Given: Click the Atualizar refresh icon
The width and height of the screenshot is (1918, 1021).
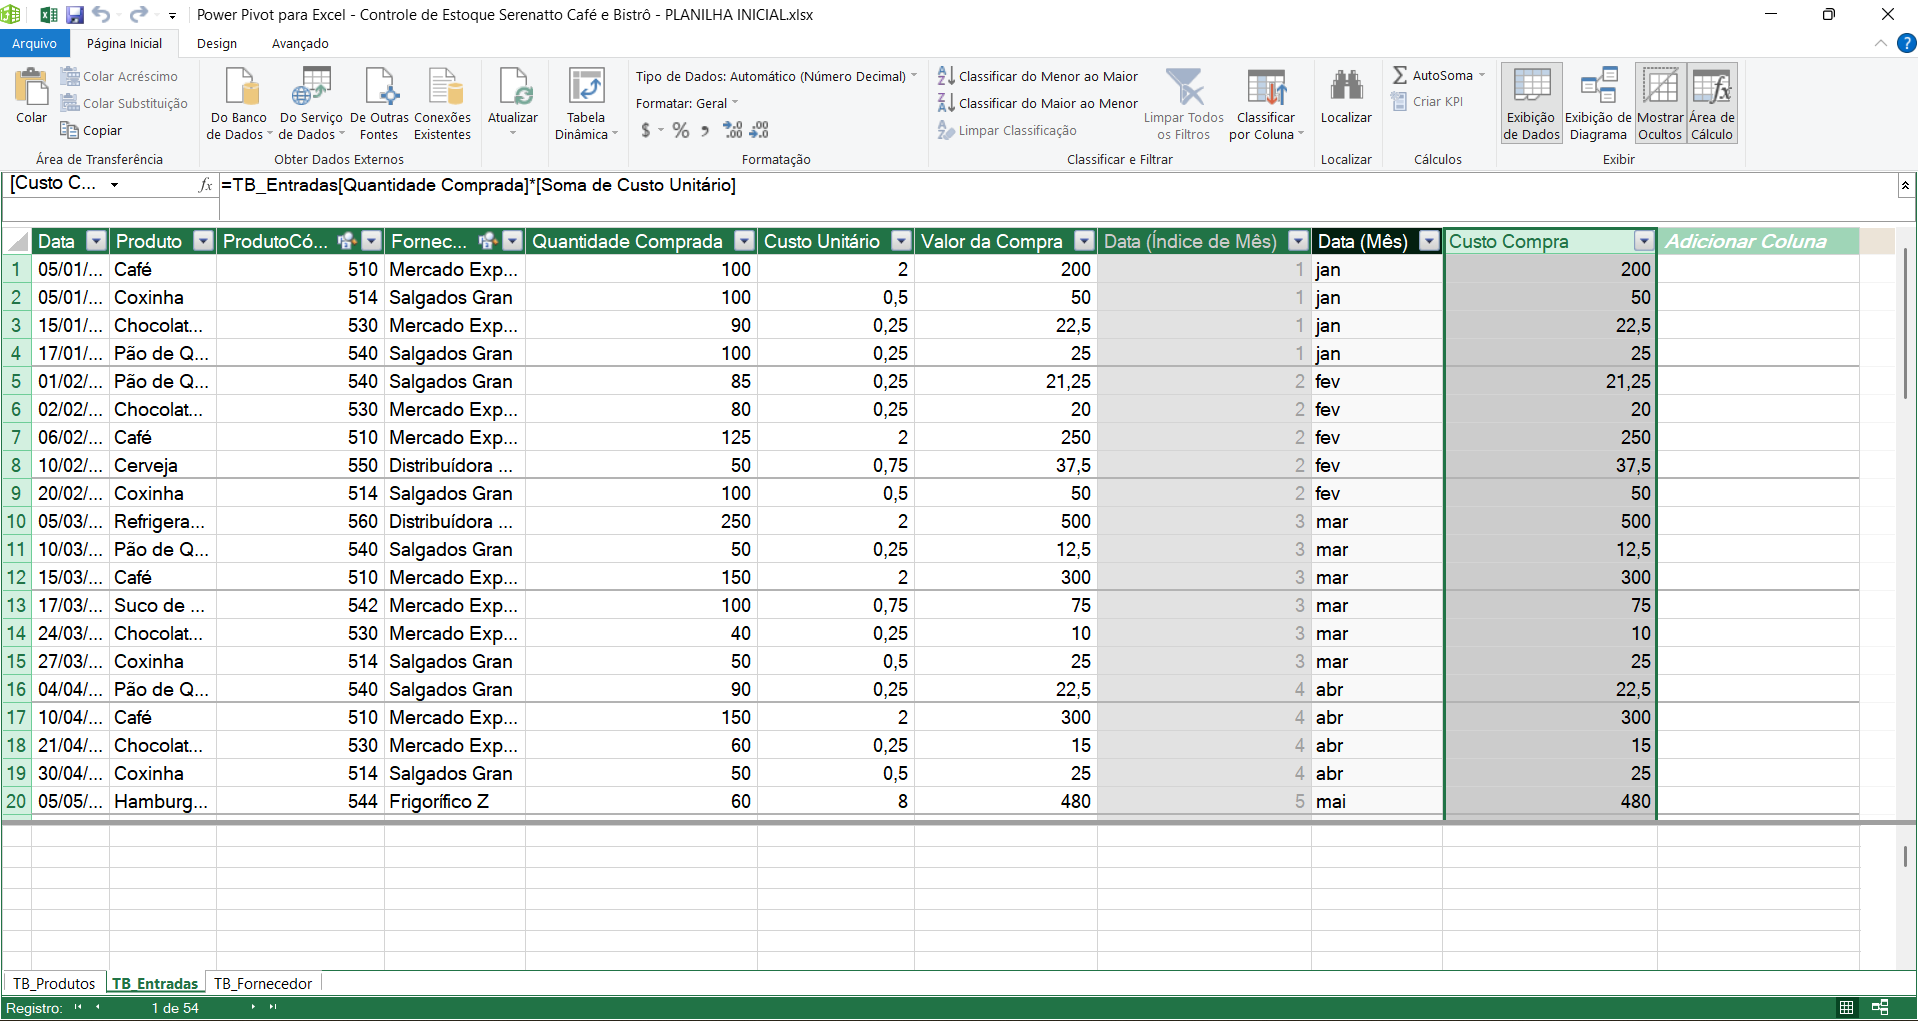Looking at the screenshot, I should click(514, 87).
